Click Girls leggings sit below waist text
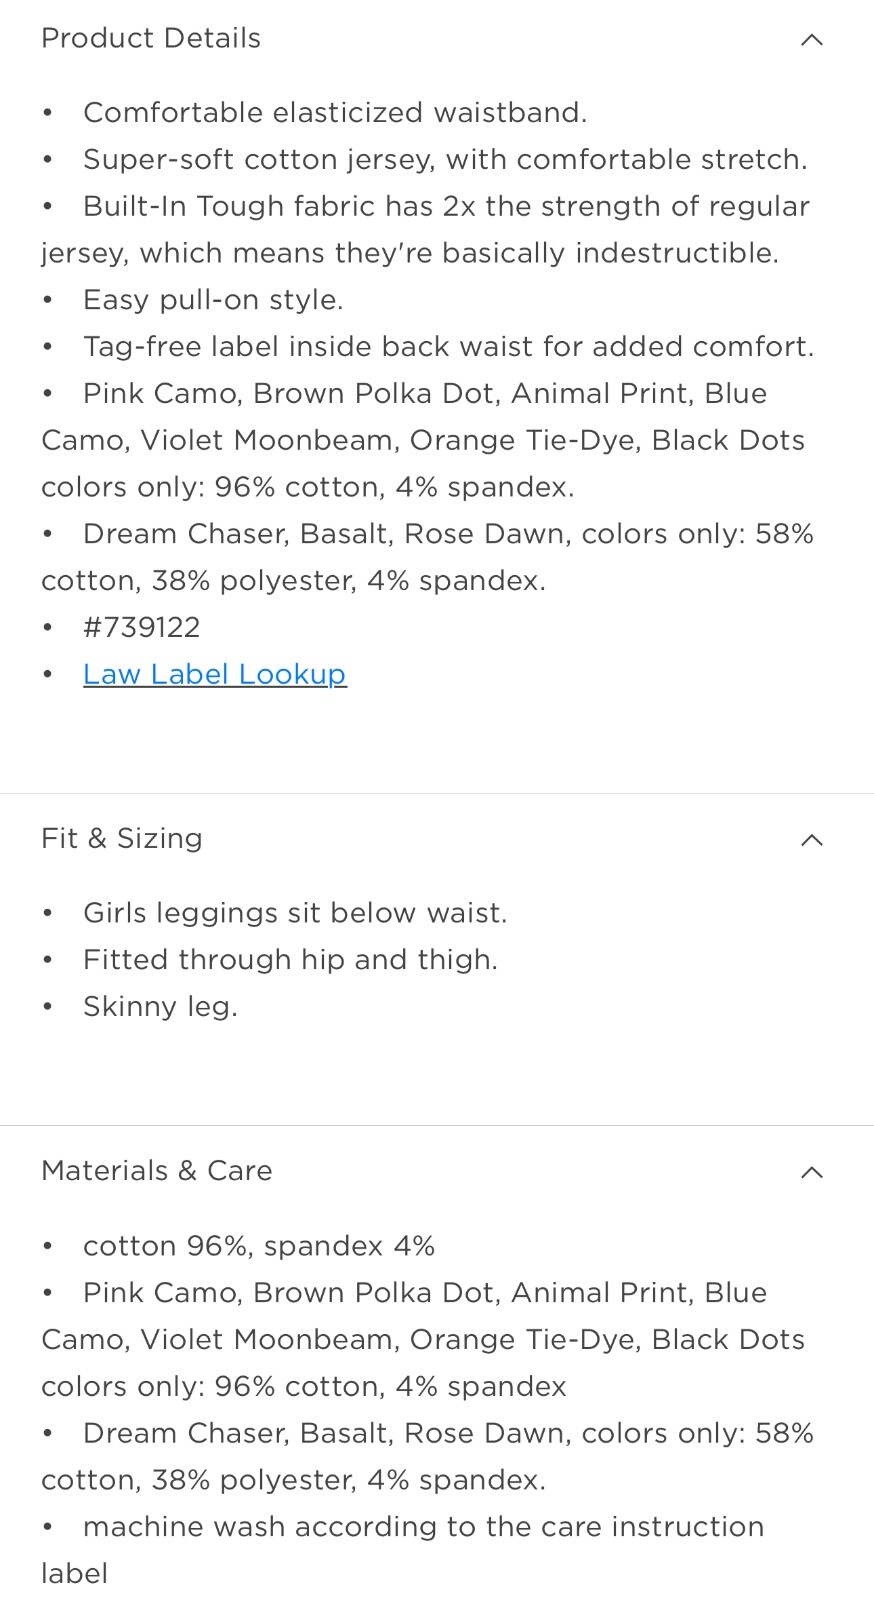 (295, 912)
